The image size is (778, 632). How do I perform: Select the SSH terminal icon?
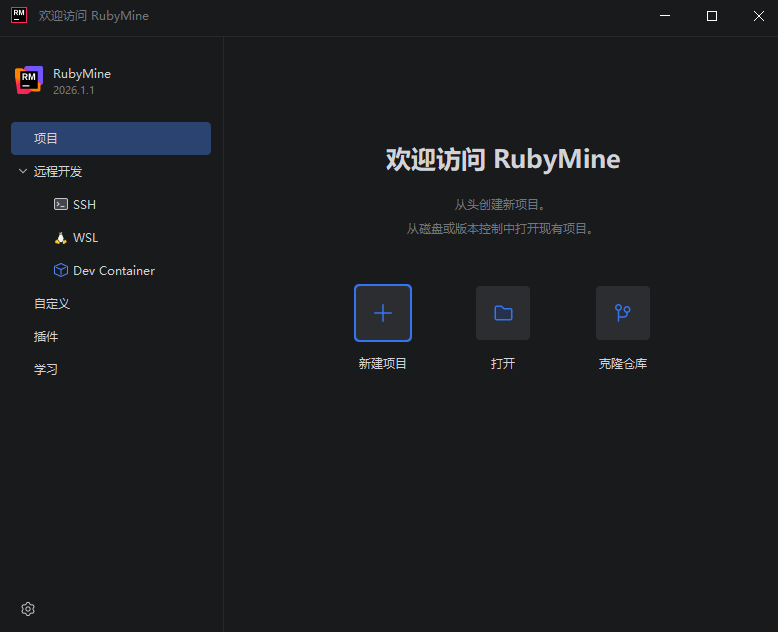pos(61,204)
